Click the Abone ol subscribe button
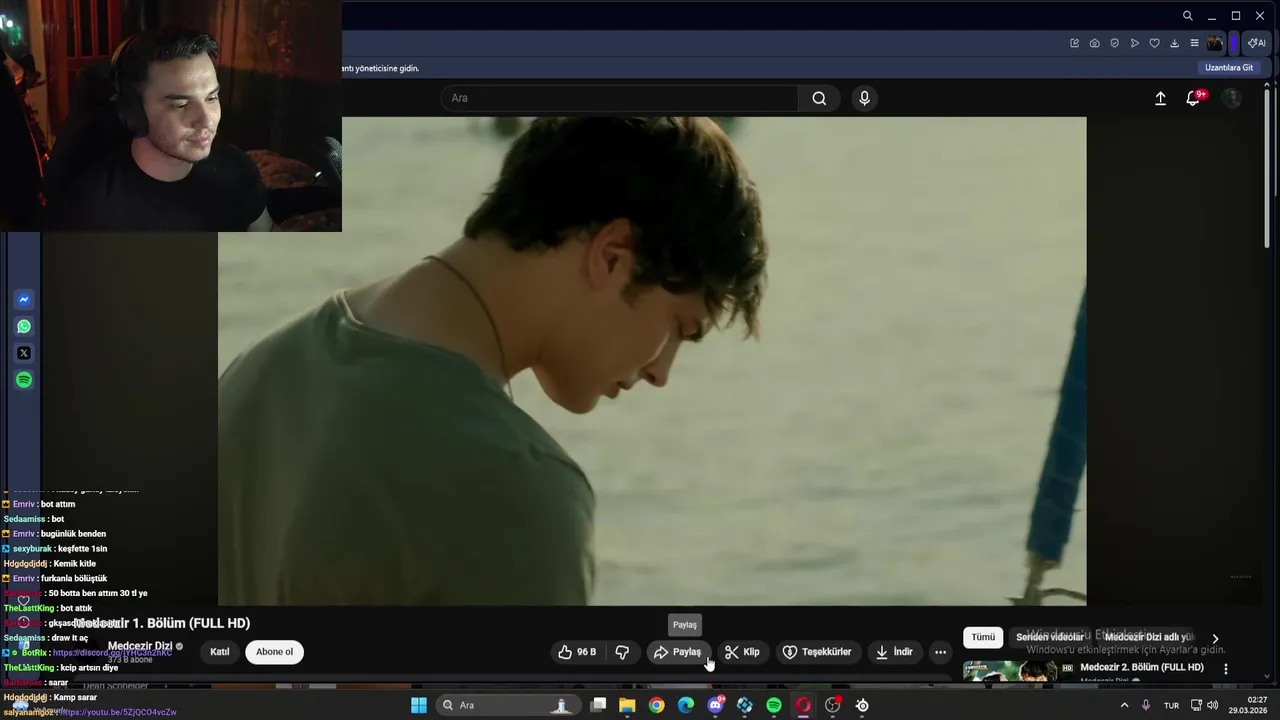 tap(274, 652)
